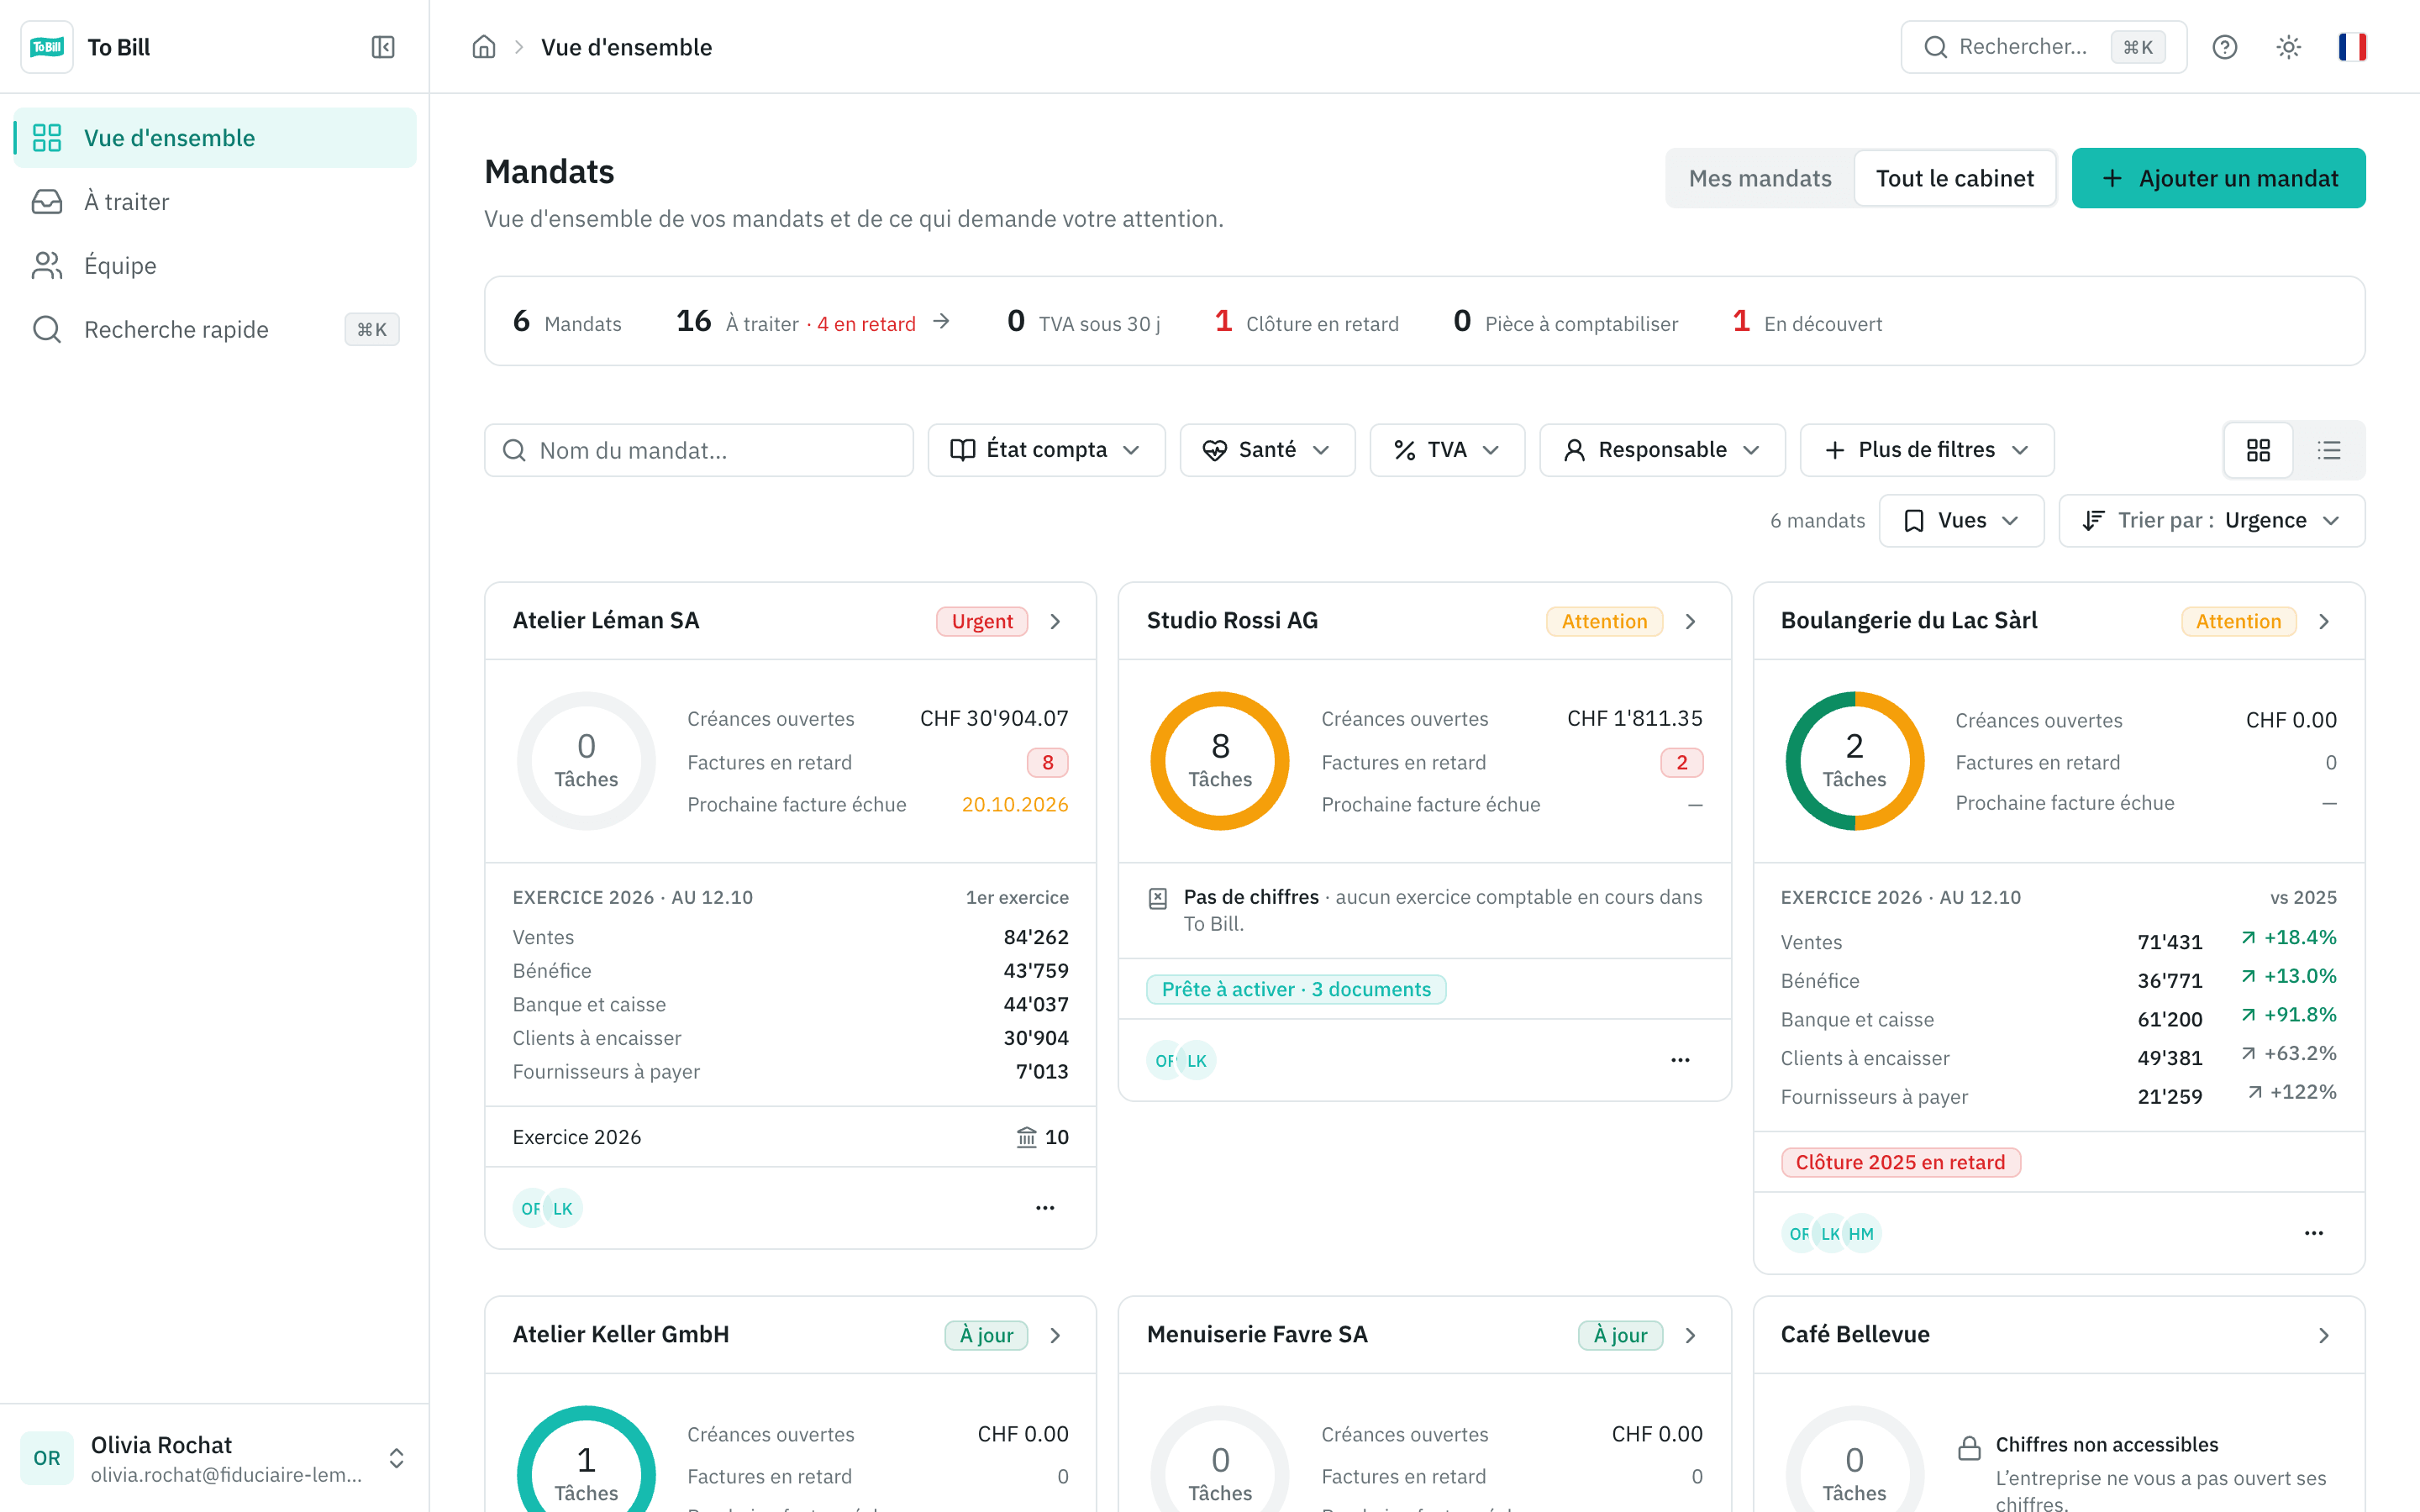Select Tout le cabinet toggle
This screenshot has width=2420, height=1512.
(x=1954, y=178)
